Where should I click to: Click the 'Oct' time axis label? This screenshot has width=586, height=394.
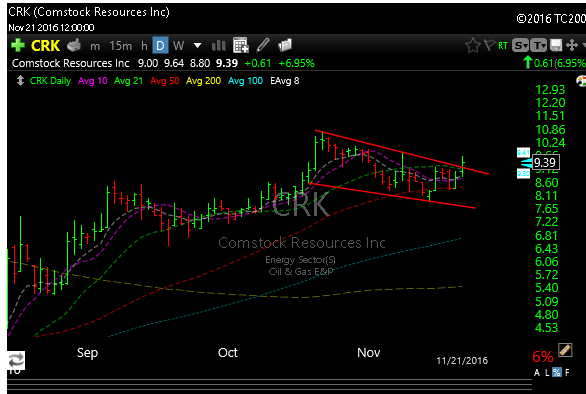click(x=228, y=353)
